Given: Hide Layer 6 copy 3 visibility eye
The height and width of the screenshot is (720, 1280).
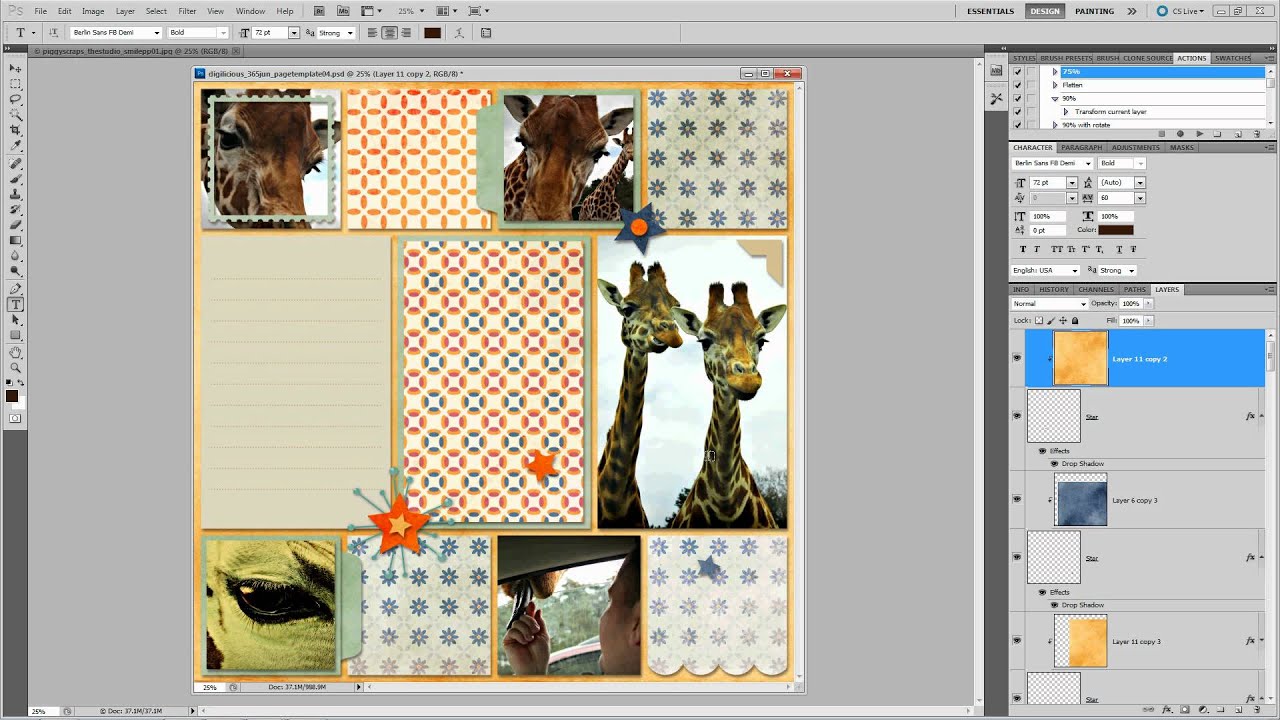Looking at the screenshot, I should click(1017, 499).
